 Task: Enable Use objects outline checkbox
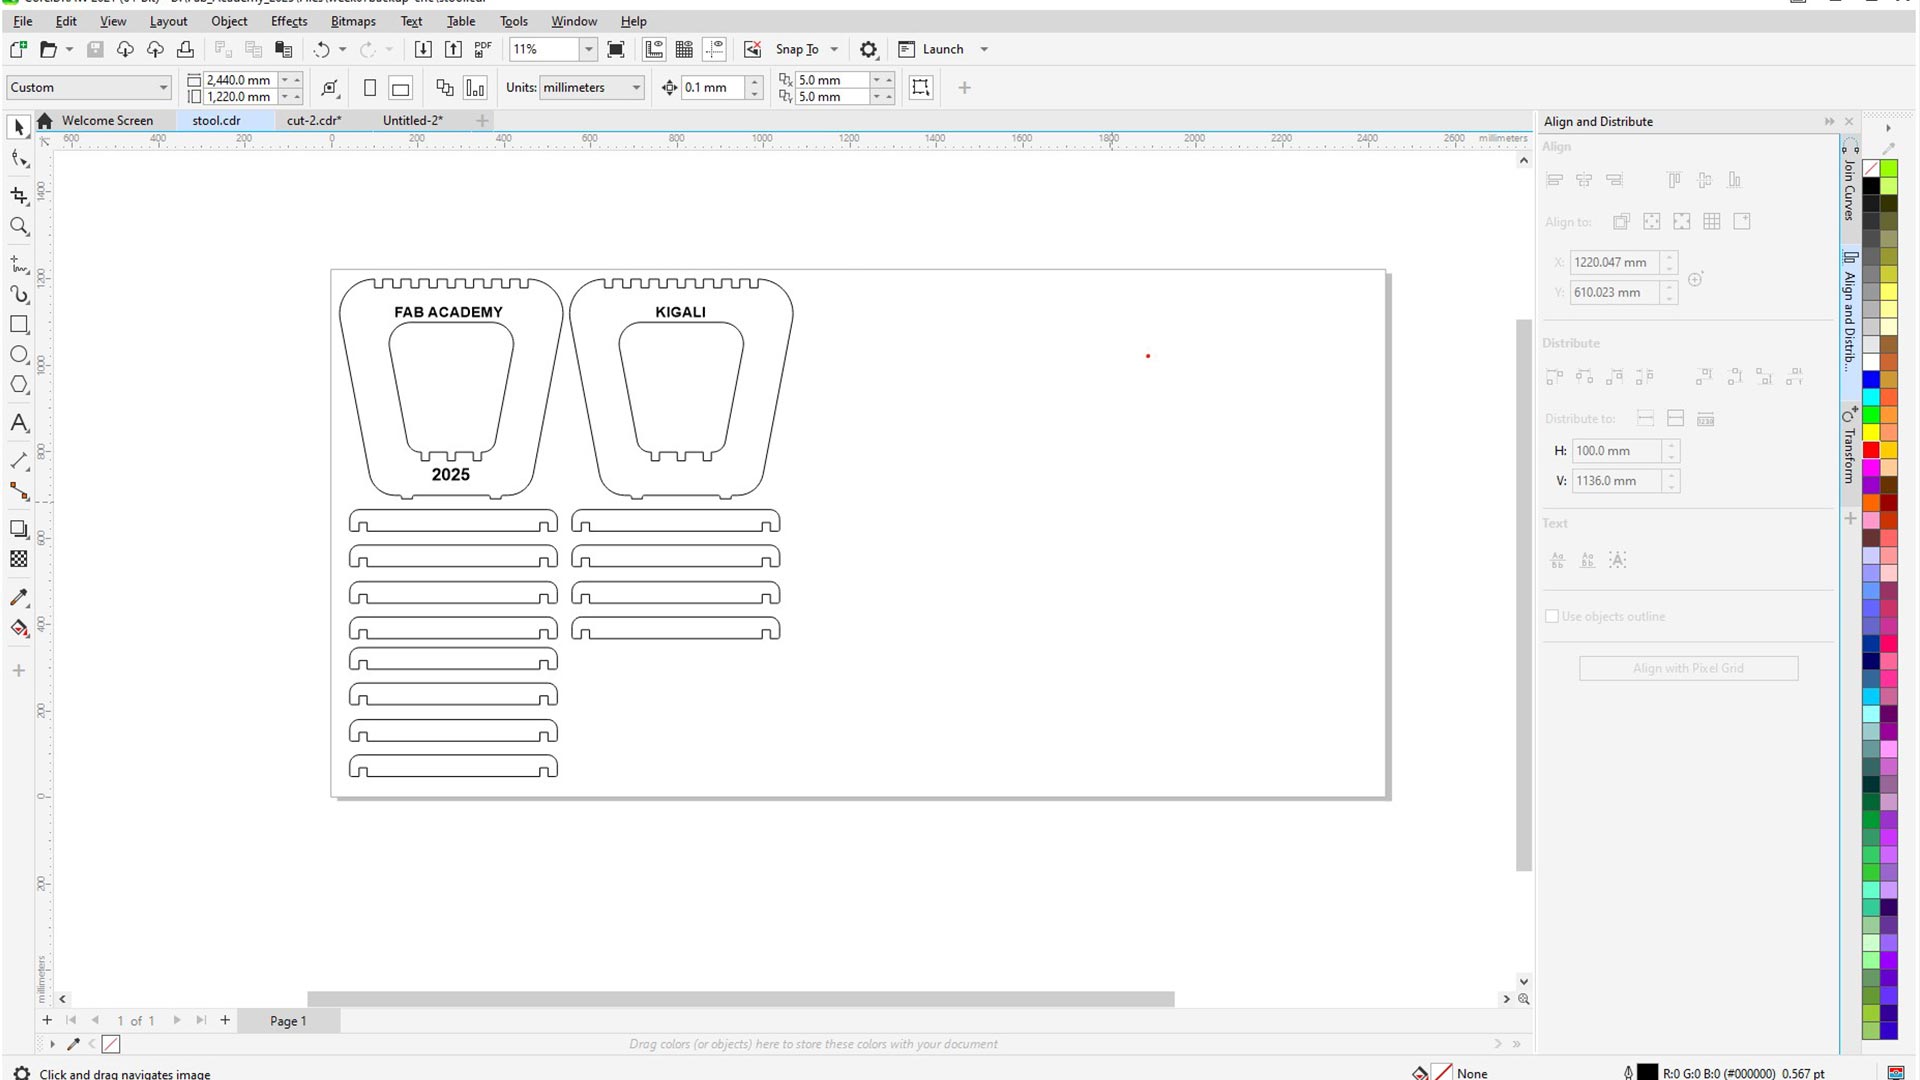[1552, 616]
